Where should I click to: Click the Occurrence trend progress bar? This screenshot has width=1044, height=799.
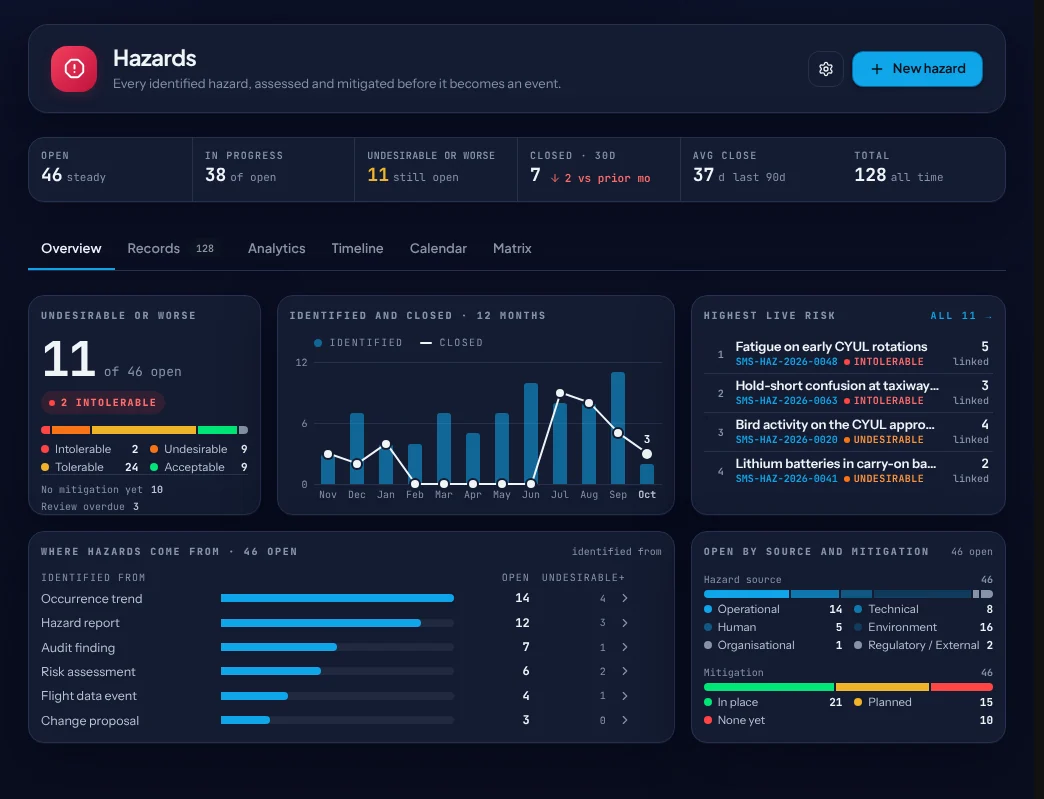click(337, 598)
